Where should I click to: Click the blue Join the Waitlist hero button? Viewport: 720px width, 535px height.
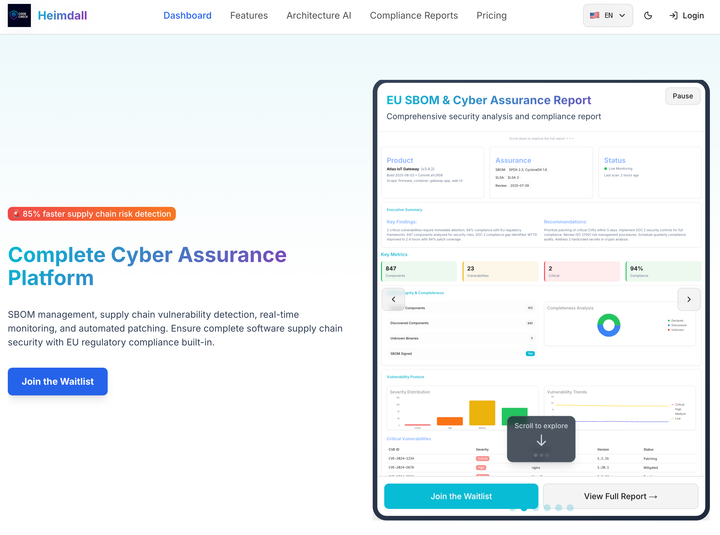(x=58, y=381)
